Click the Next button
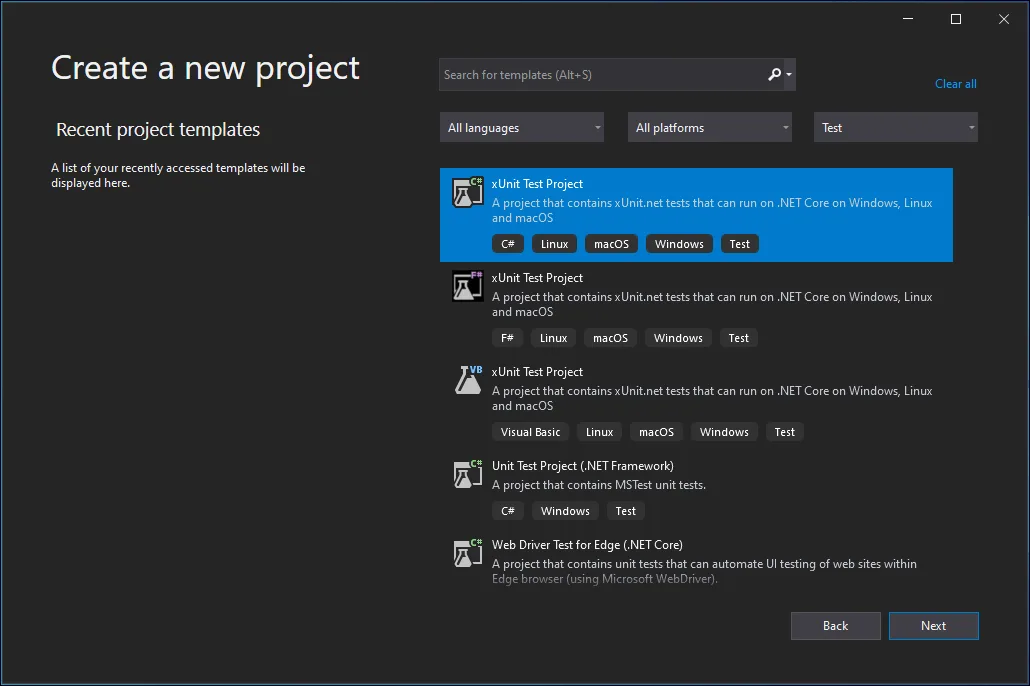The width and height of the screenshot is (1030, 686). [x=933, y=625]
